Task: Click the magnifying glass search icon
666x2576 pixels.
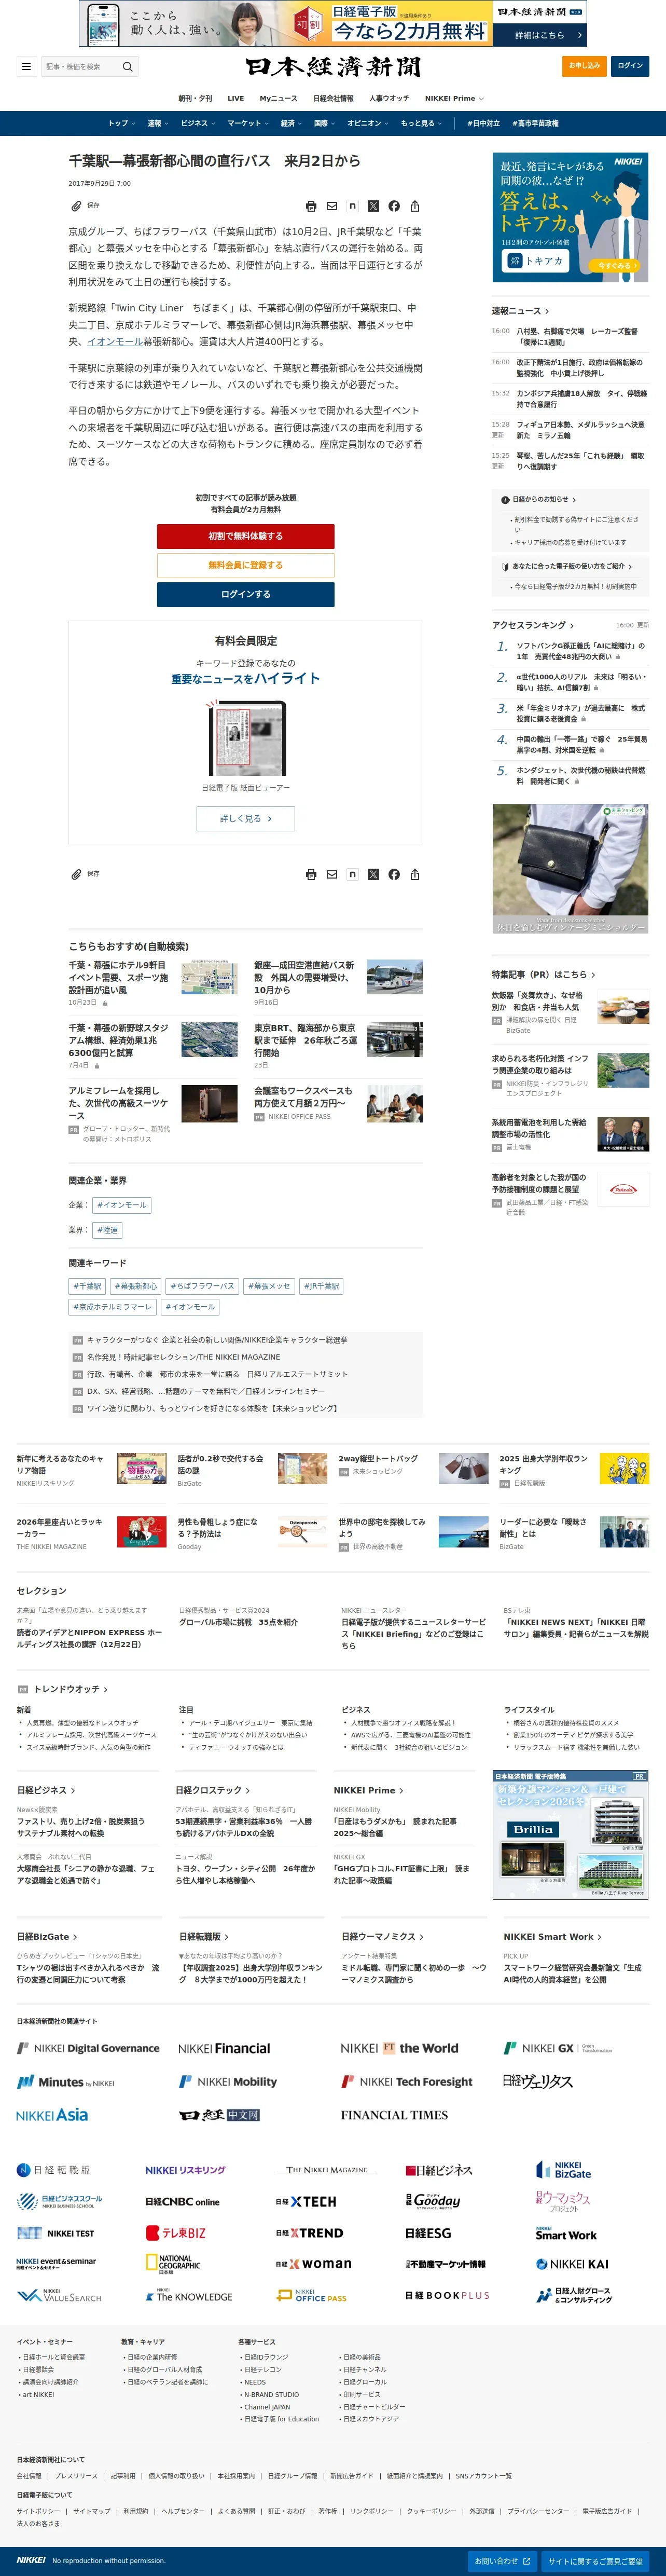Action: 128,67
